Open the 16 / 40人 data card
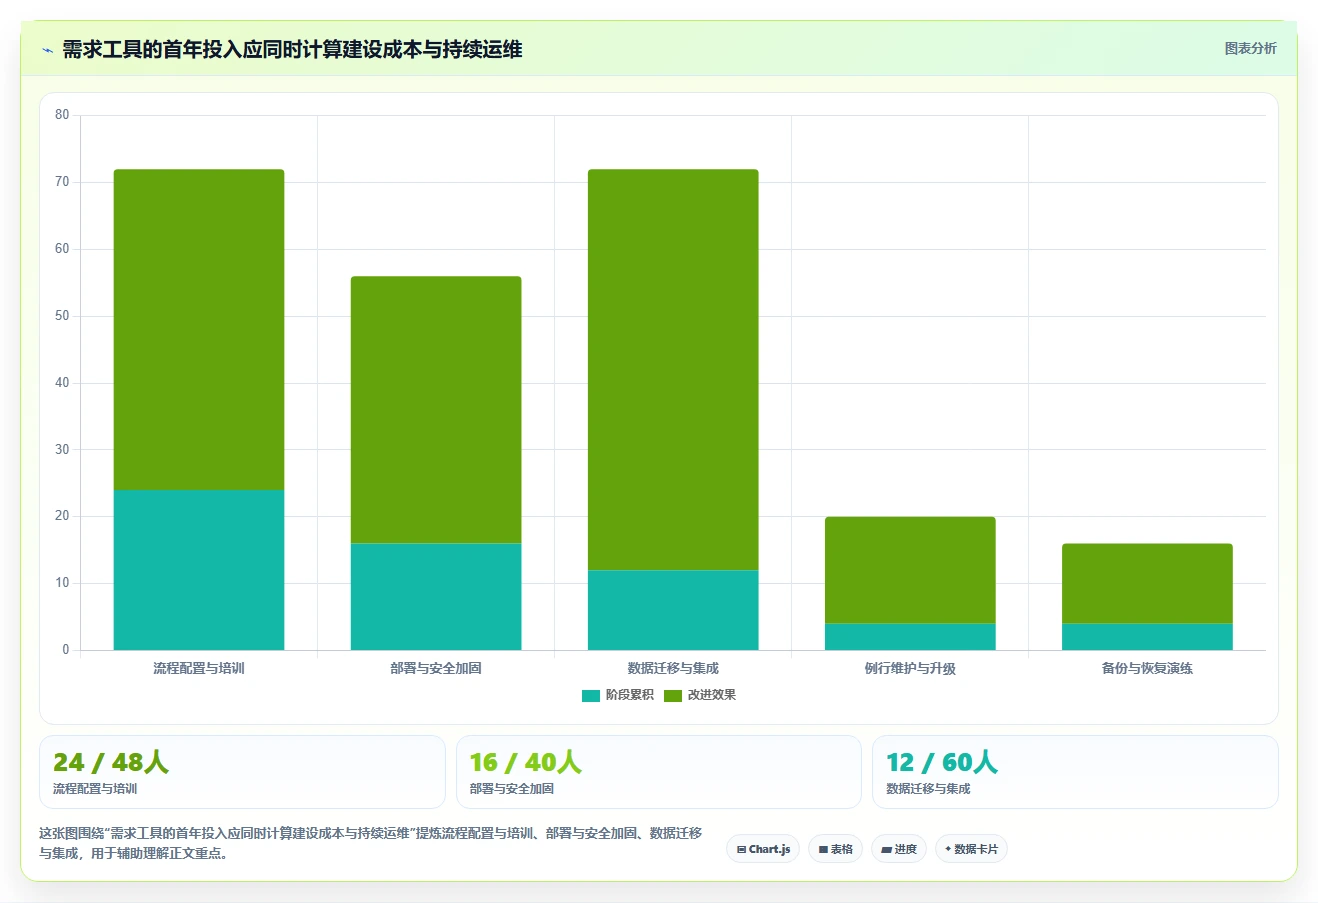Screen dimensions: 1318x903 click(658, 772)
